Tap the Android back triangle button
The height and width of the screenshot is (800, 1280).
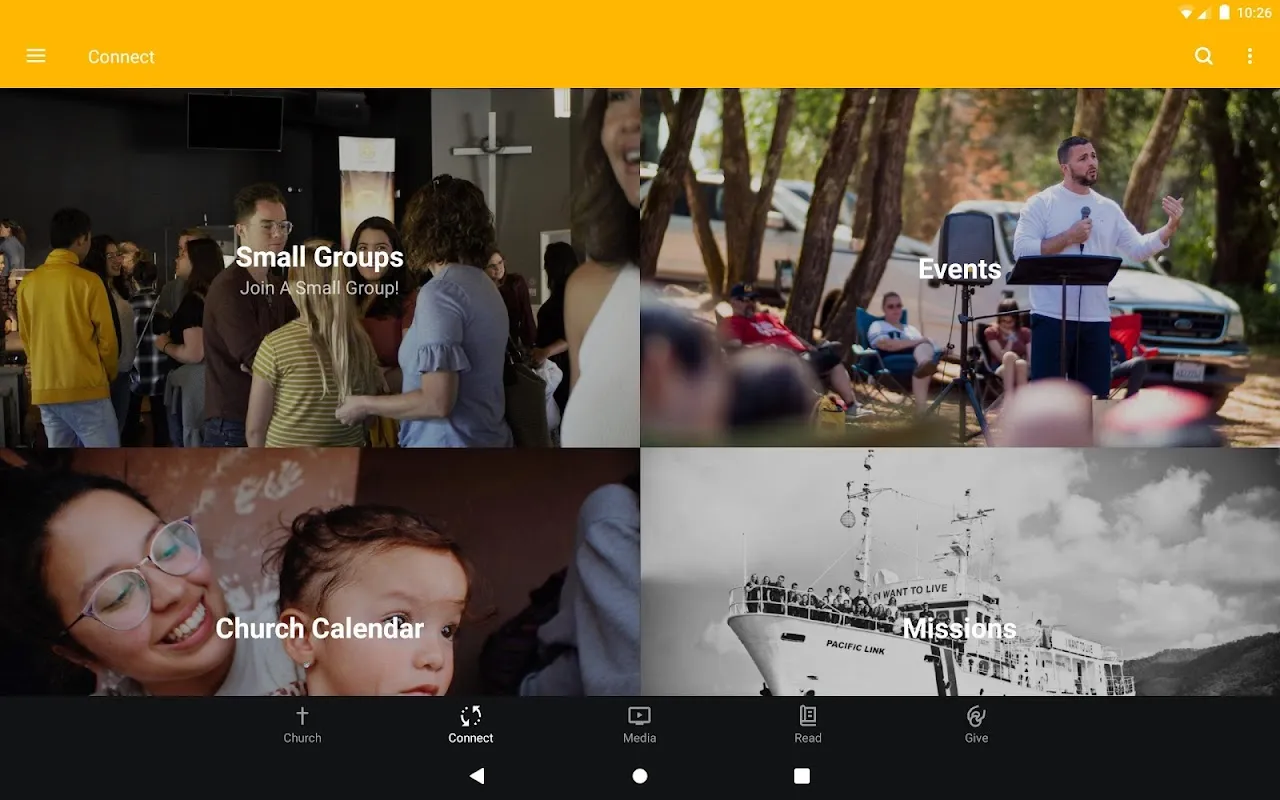(x=477, y=775)
